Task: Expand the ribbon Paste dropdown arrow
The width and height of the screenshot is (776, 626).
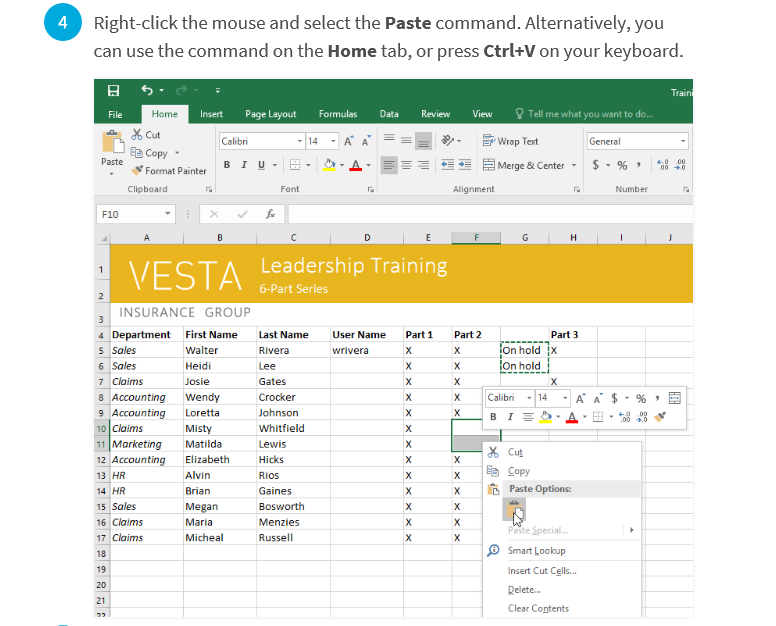Action: point(112,174)
